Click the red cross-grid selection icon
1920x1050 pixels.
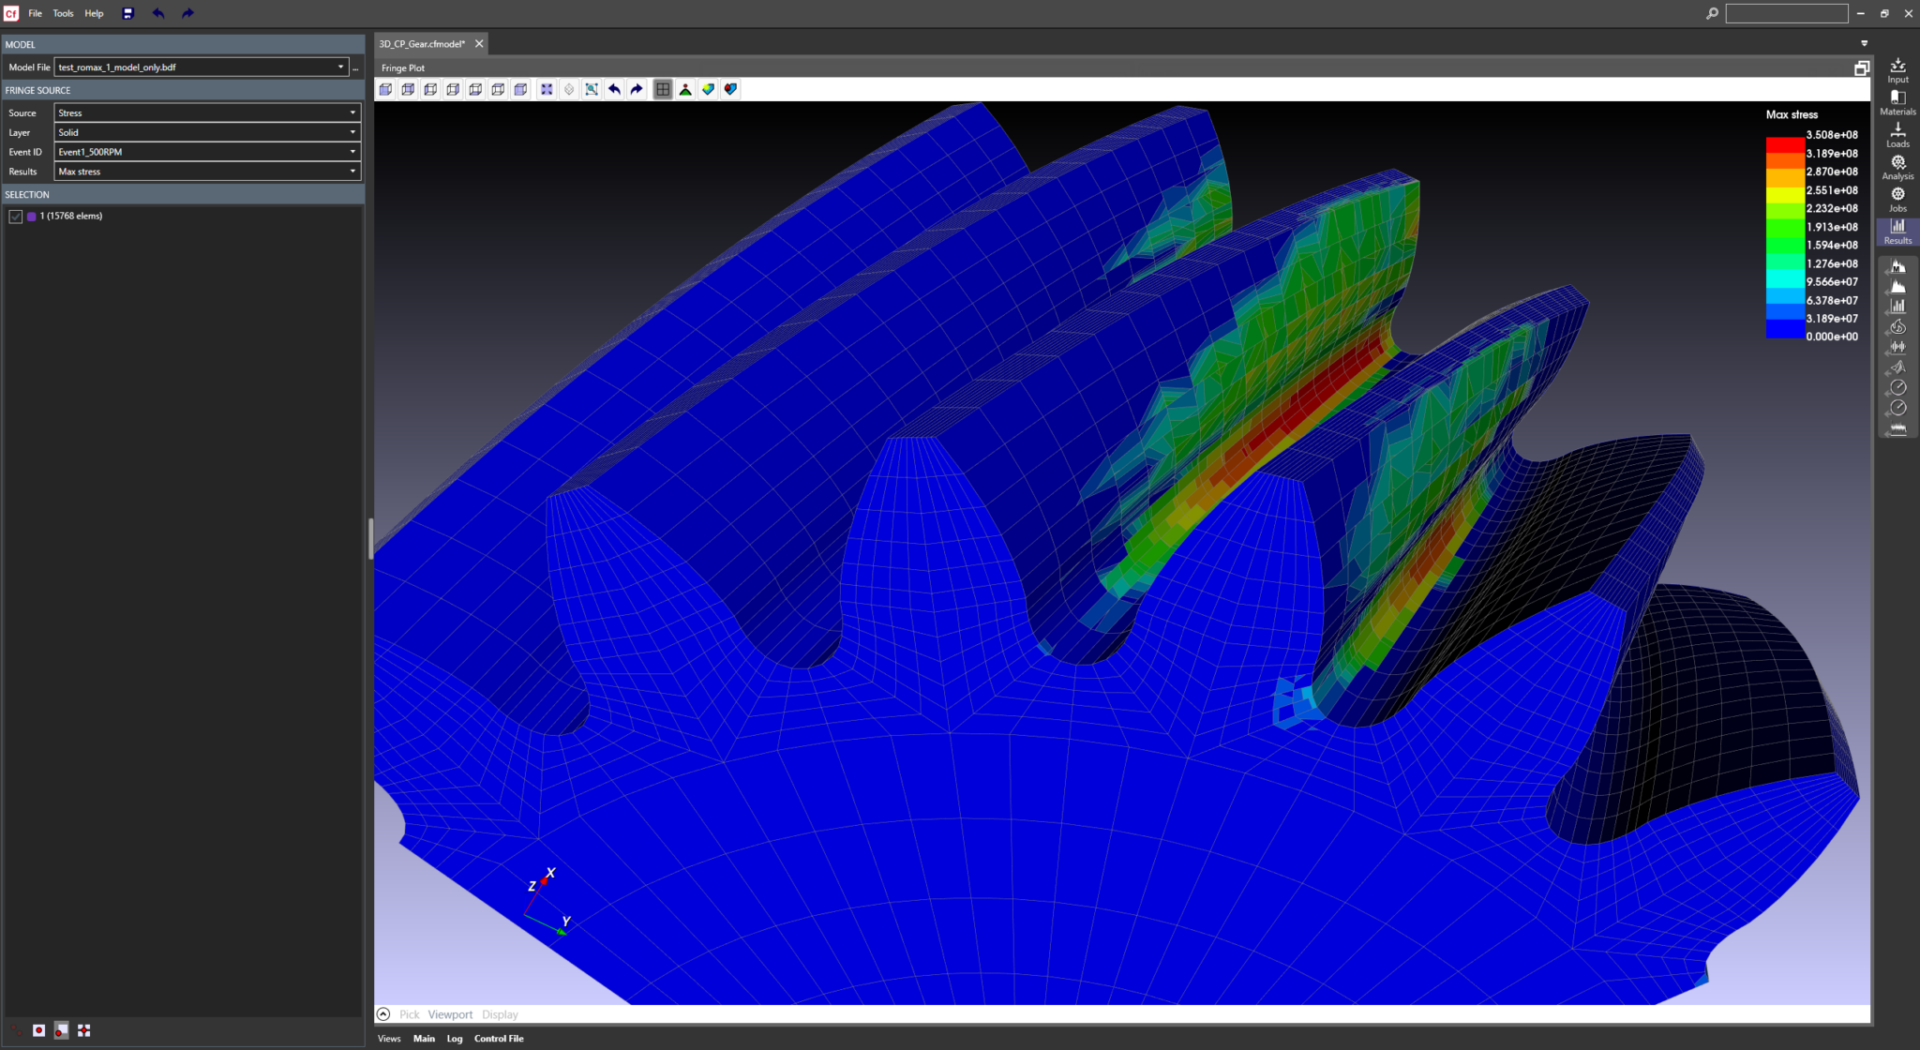click(x=84, y=1030)
